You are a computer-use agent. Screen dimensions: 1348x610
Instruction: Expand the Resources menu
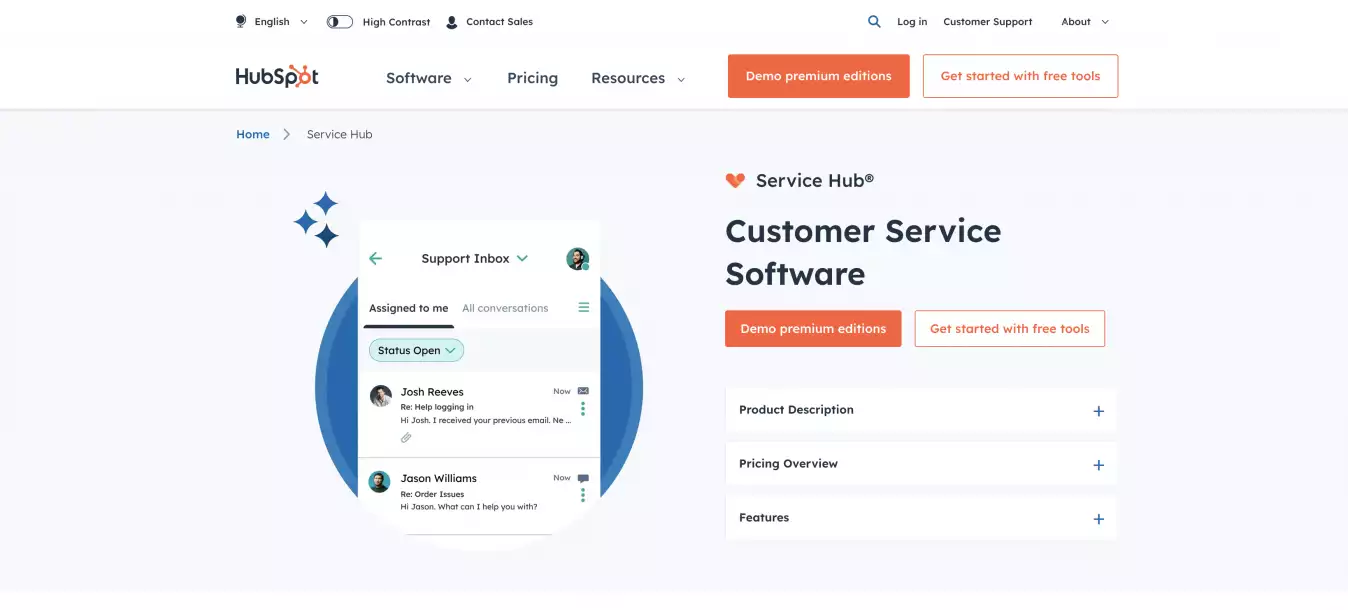click(638, 78)
